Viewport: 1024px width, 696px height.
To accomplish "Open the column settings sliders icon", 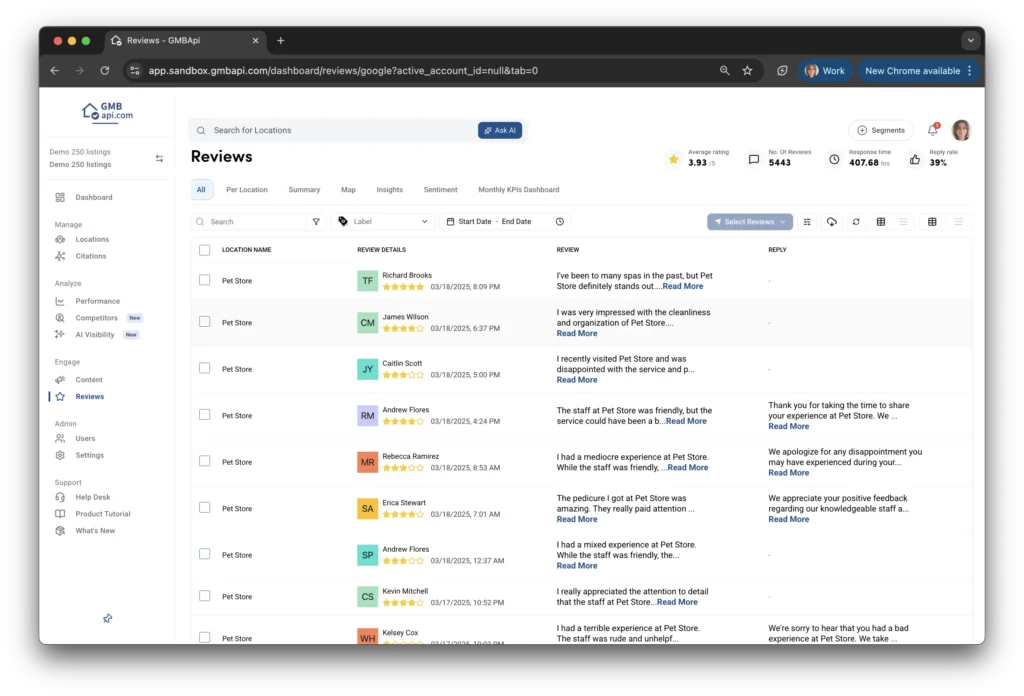I will (x=807, y=222).
